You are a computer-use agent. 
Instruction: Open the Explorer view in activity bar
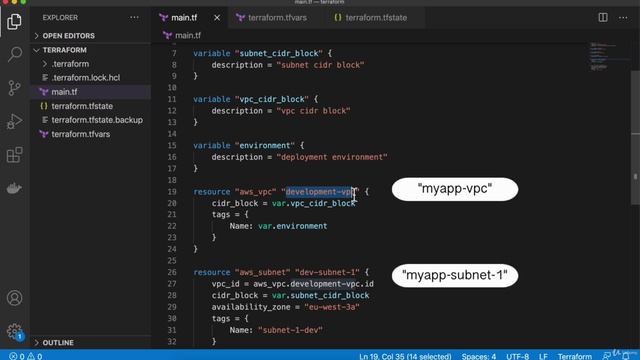pos(14,21)
